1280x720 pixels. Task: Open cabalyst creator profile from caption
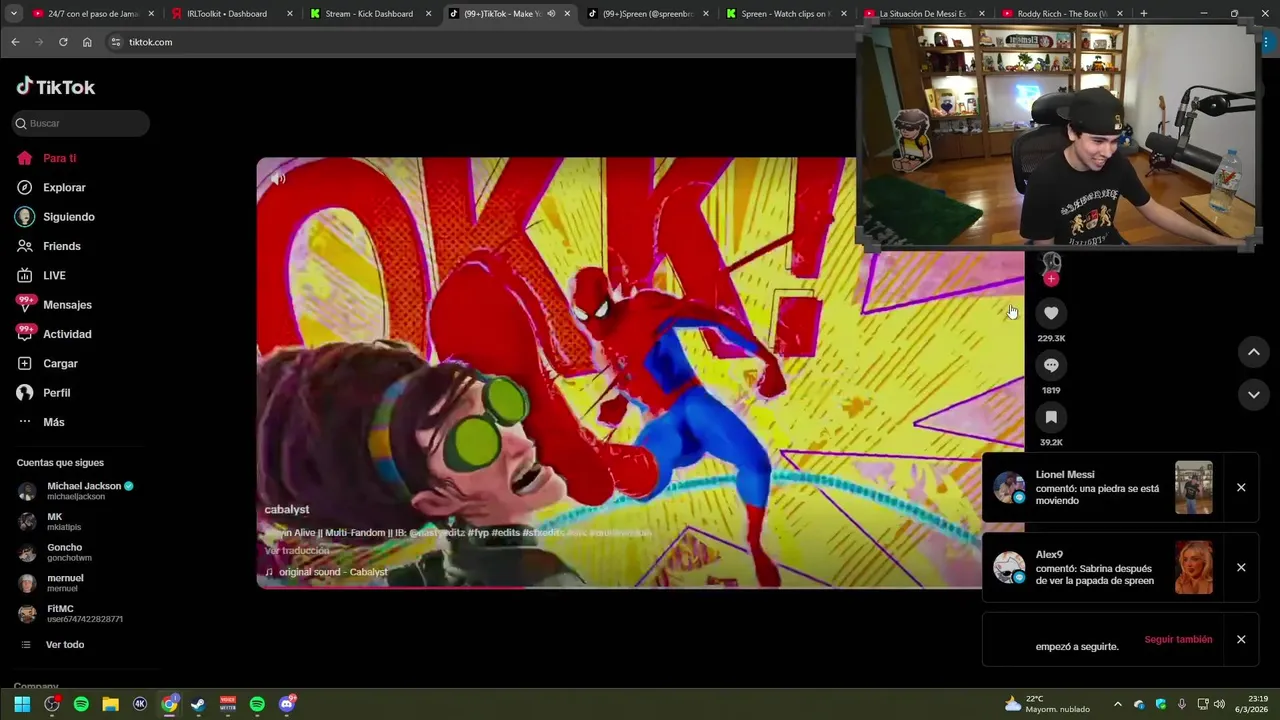tap(287, 510)
